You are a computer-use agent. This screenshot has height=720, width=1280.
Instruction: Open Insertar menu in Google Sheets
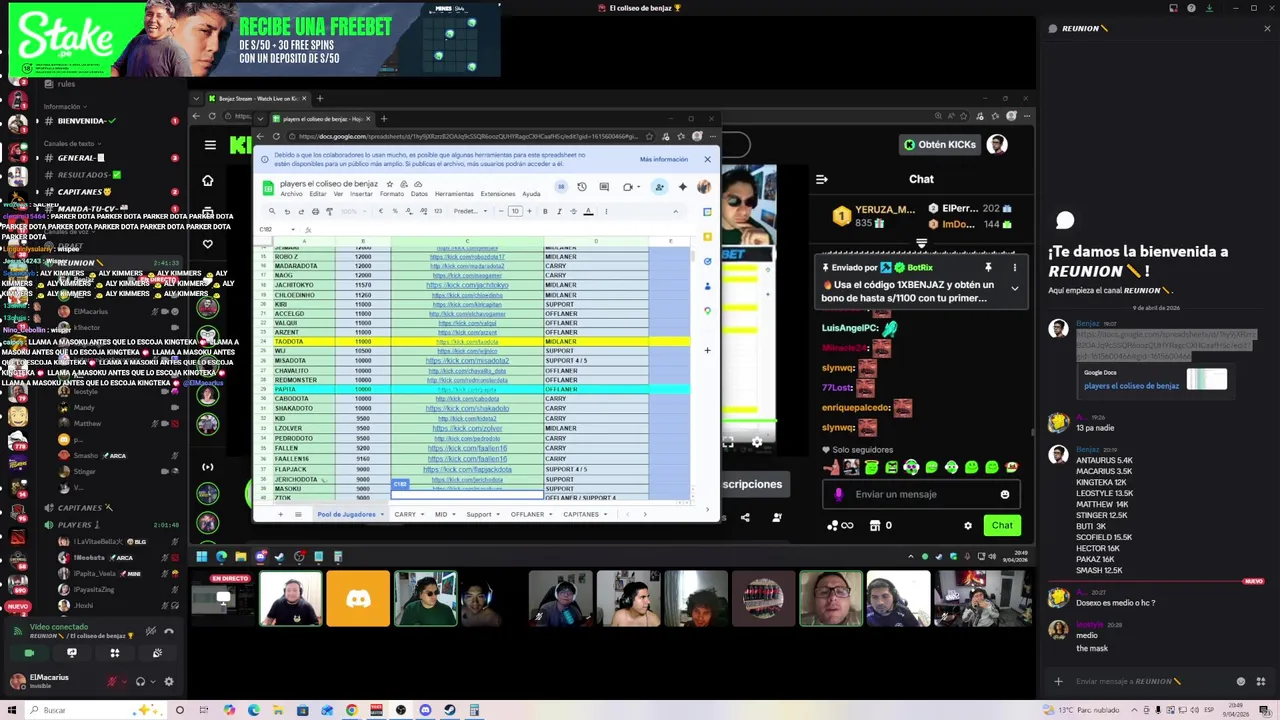click(x=360, y=194)
